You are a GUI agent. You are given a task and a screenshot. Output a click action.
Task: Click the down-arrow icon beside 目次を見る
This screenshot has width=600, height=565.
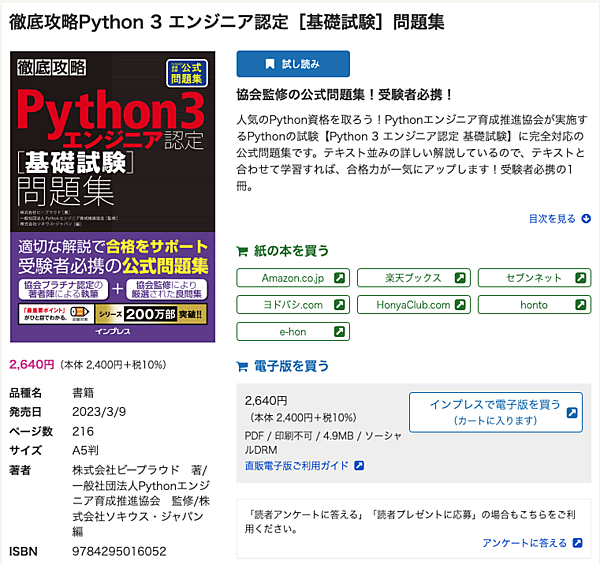tap(585, 218)
